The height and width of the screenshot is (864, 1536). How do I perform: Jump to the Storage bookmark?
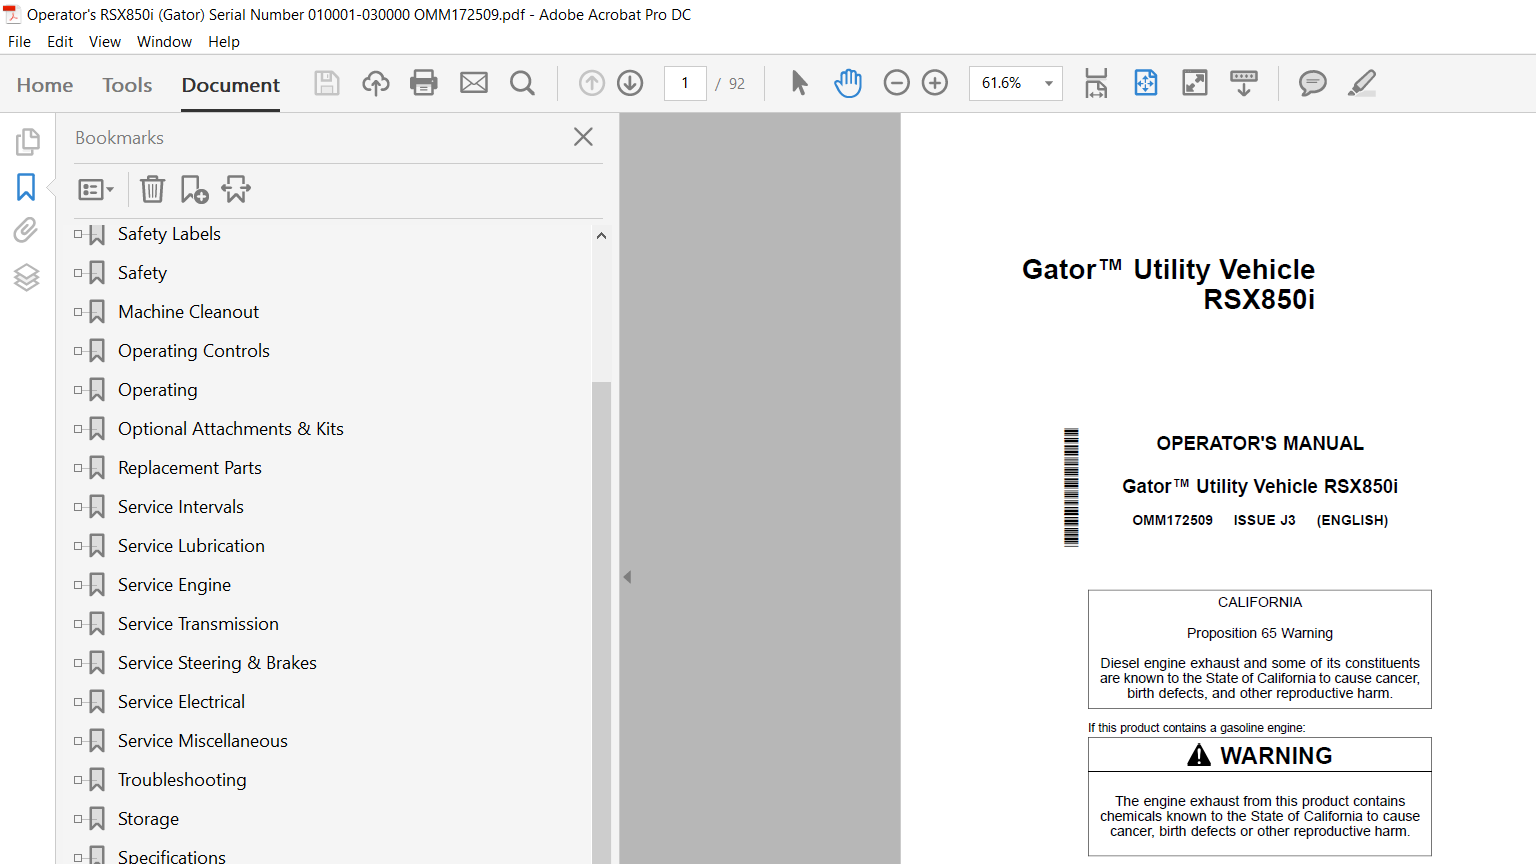coord(148,819)
